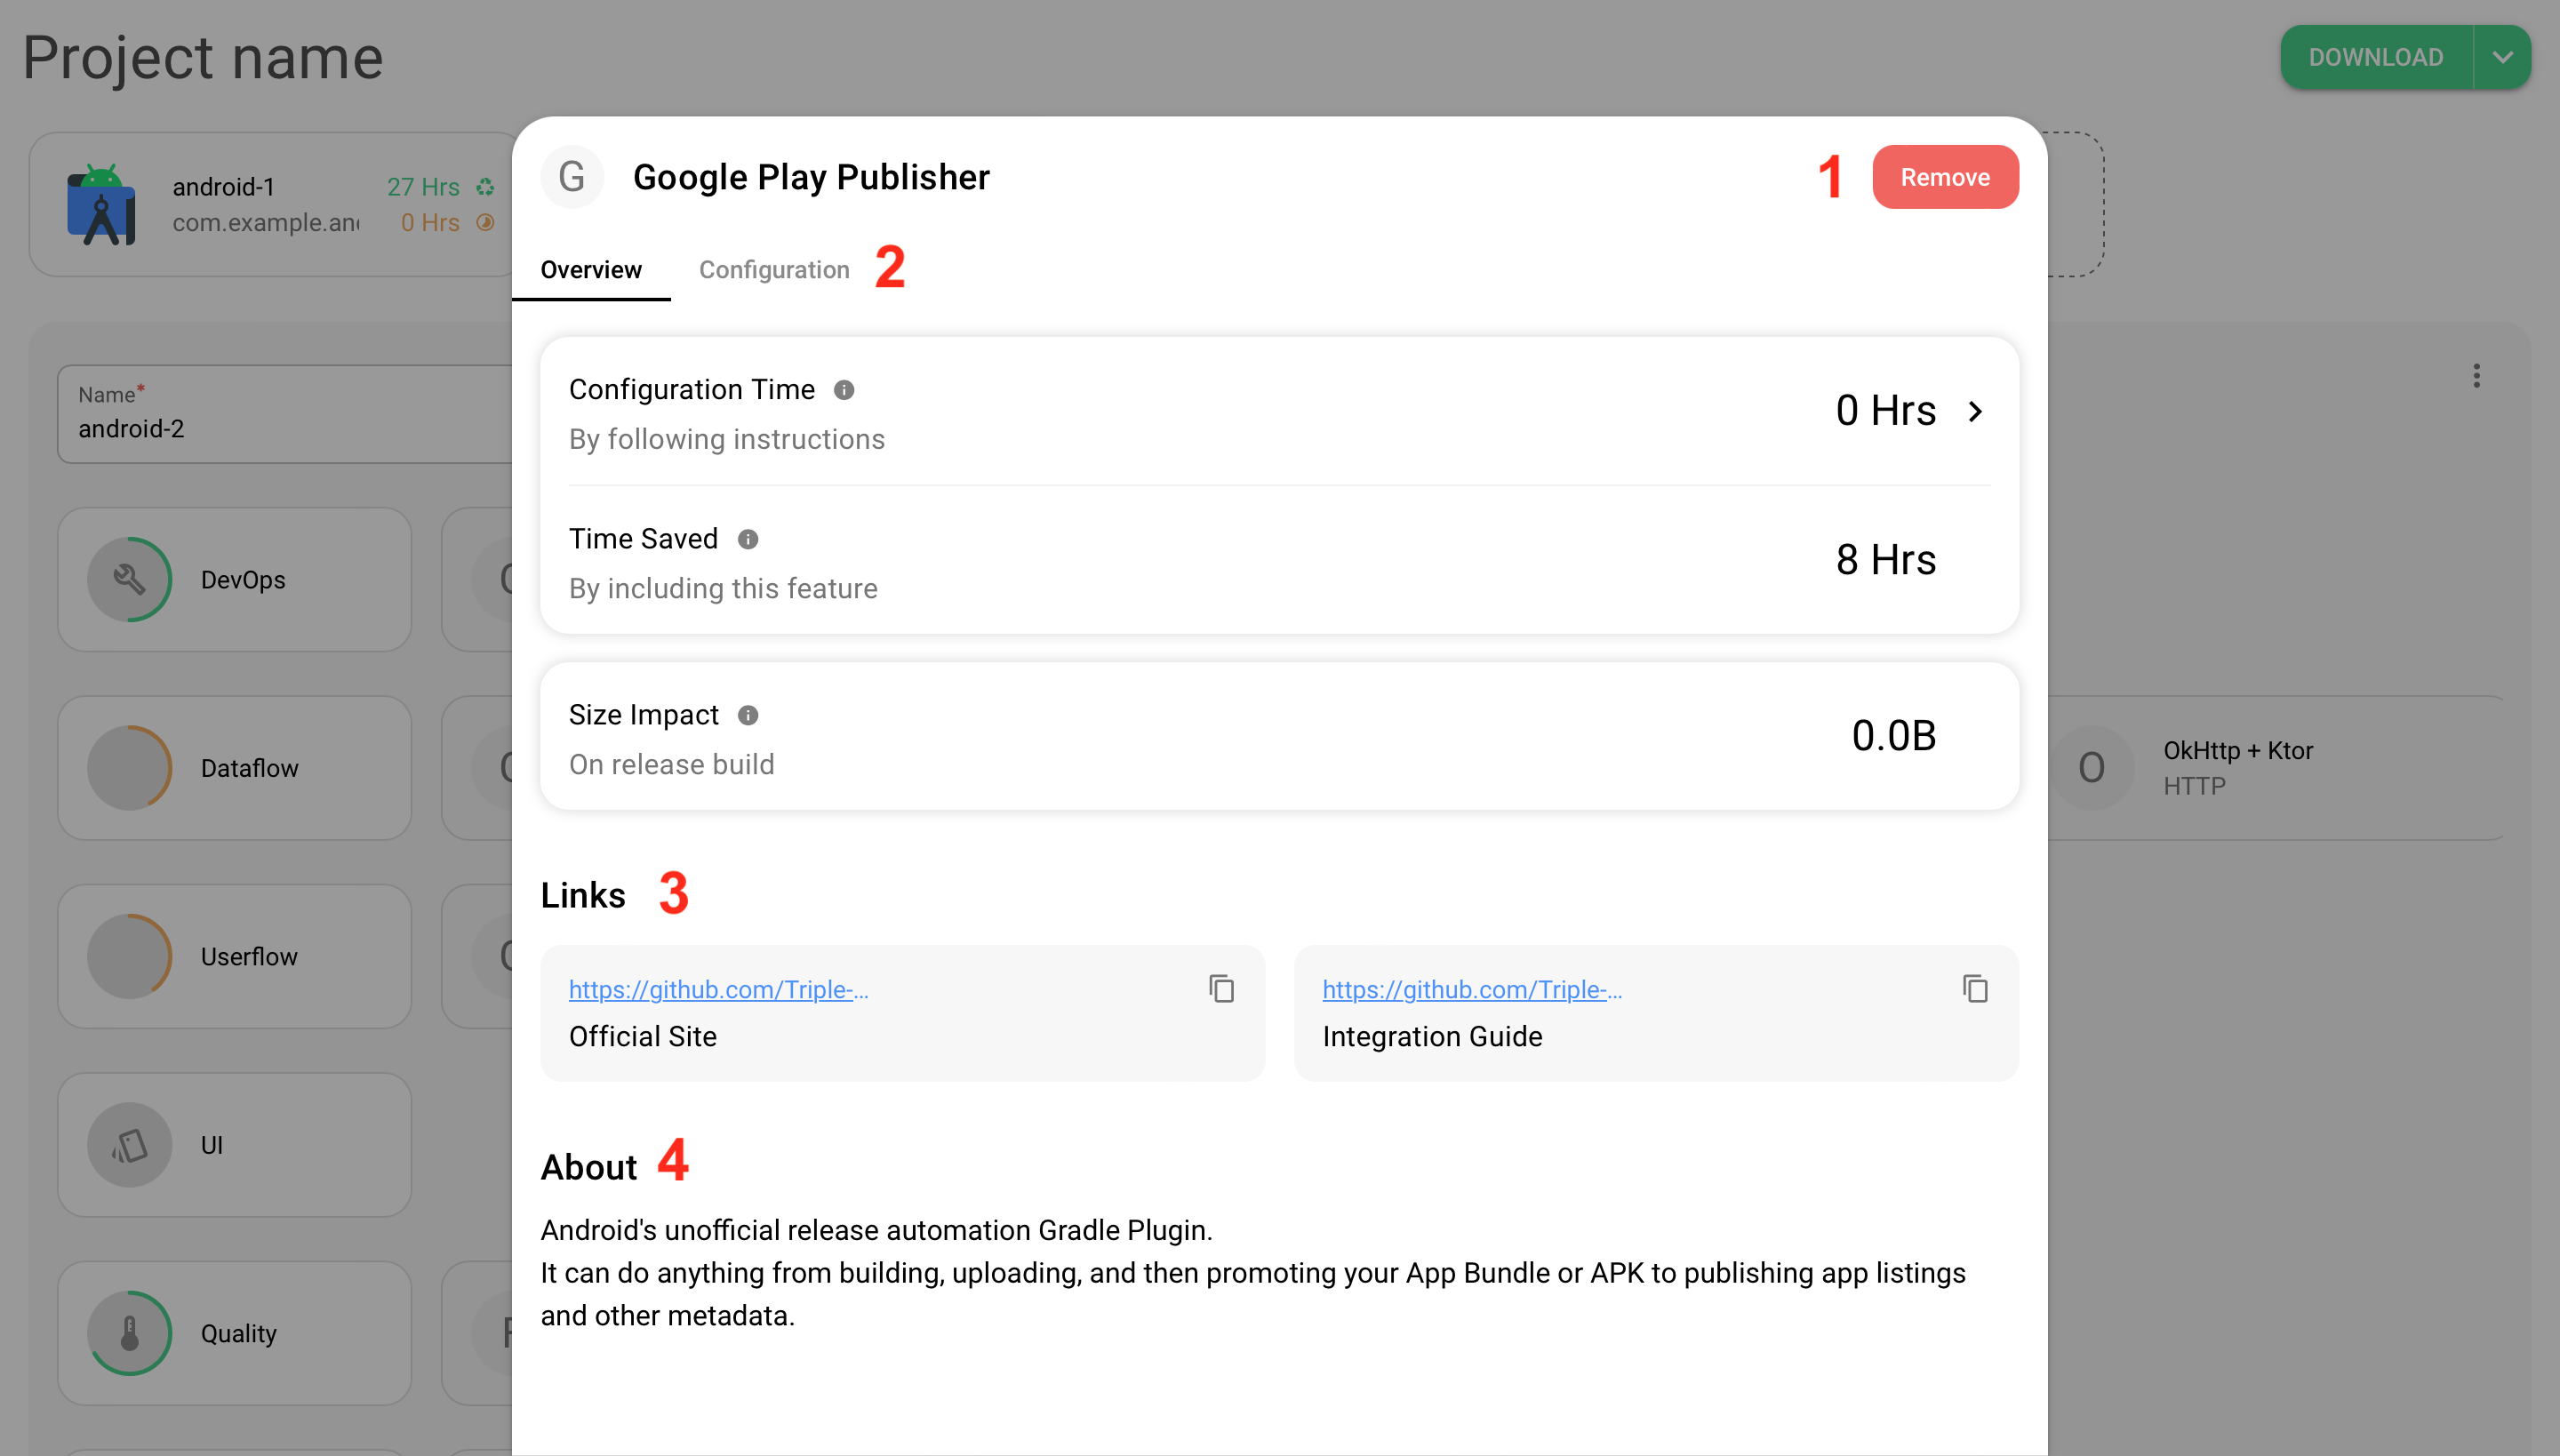Open the UI category
The image size is (2560, 1456).
[234, 1145]
